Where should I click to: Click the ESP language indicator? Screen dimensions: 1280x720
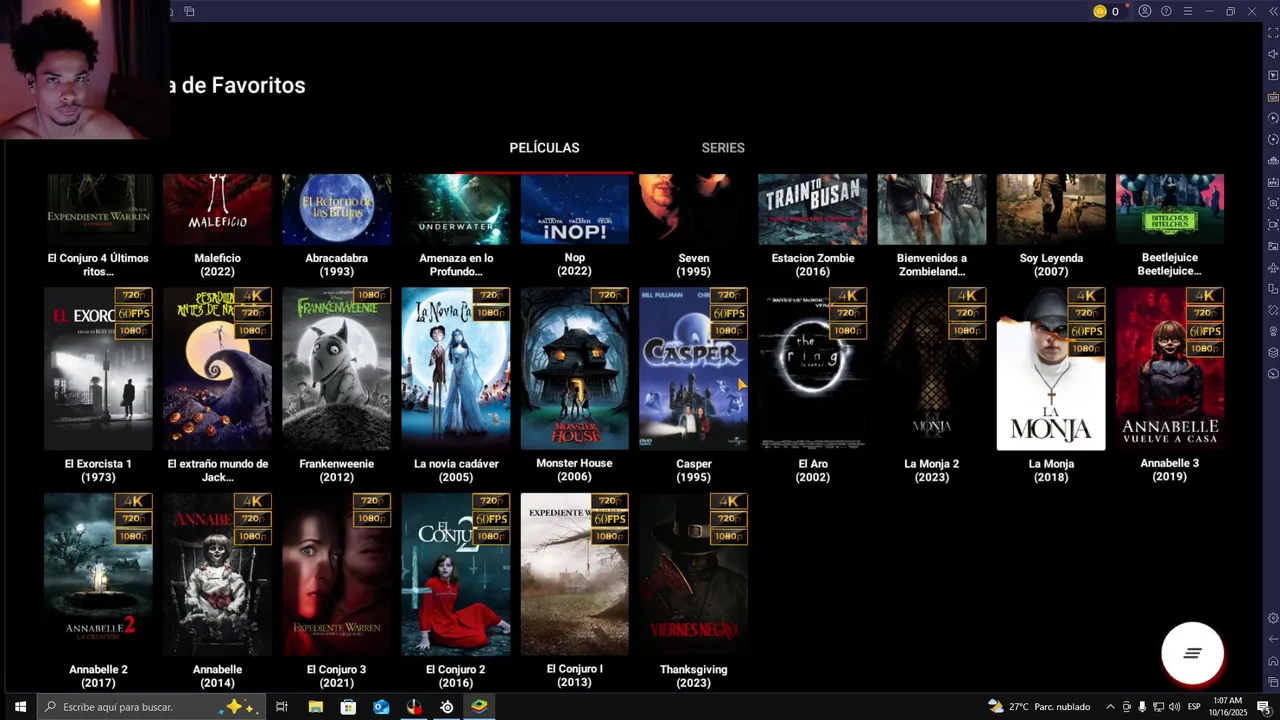[1194, 707]
